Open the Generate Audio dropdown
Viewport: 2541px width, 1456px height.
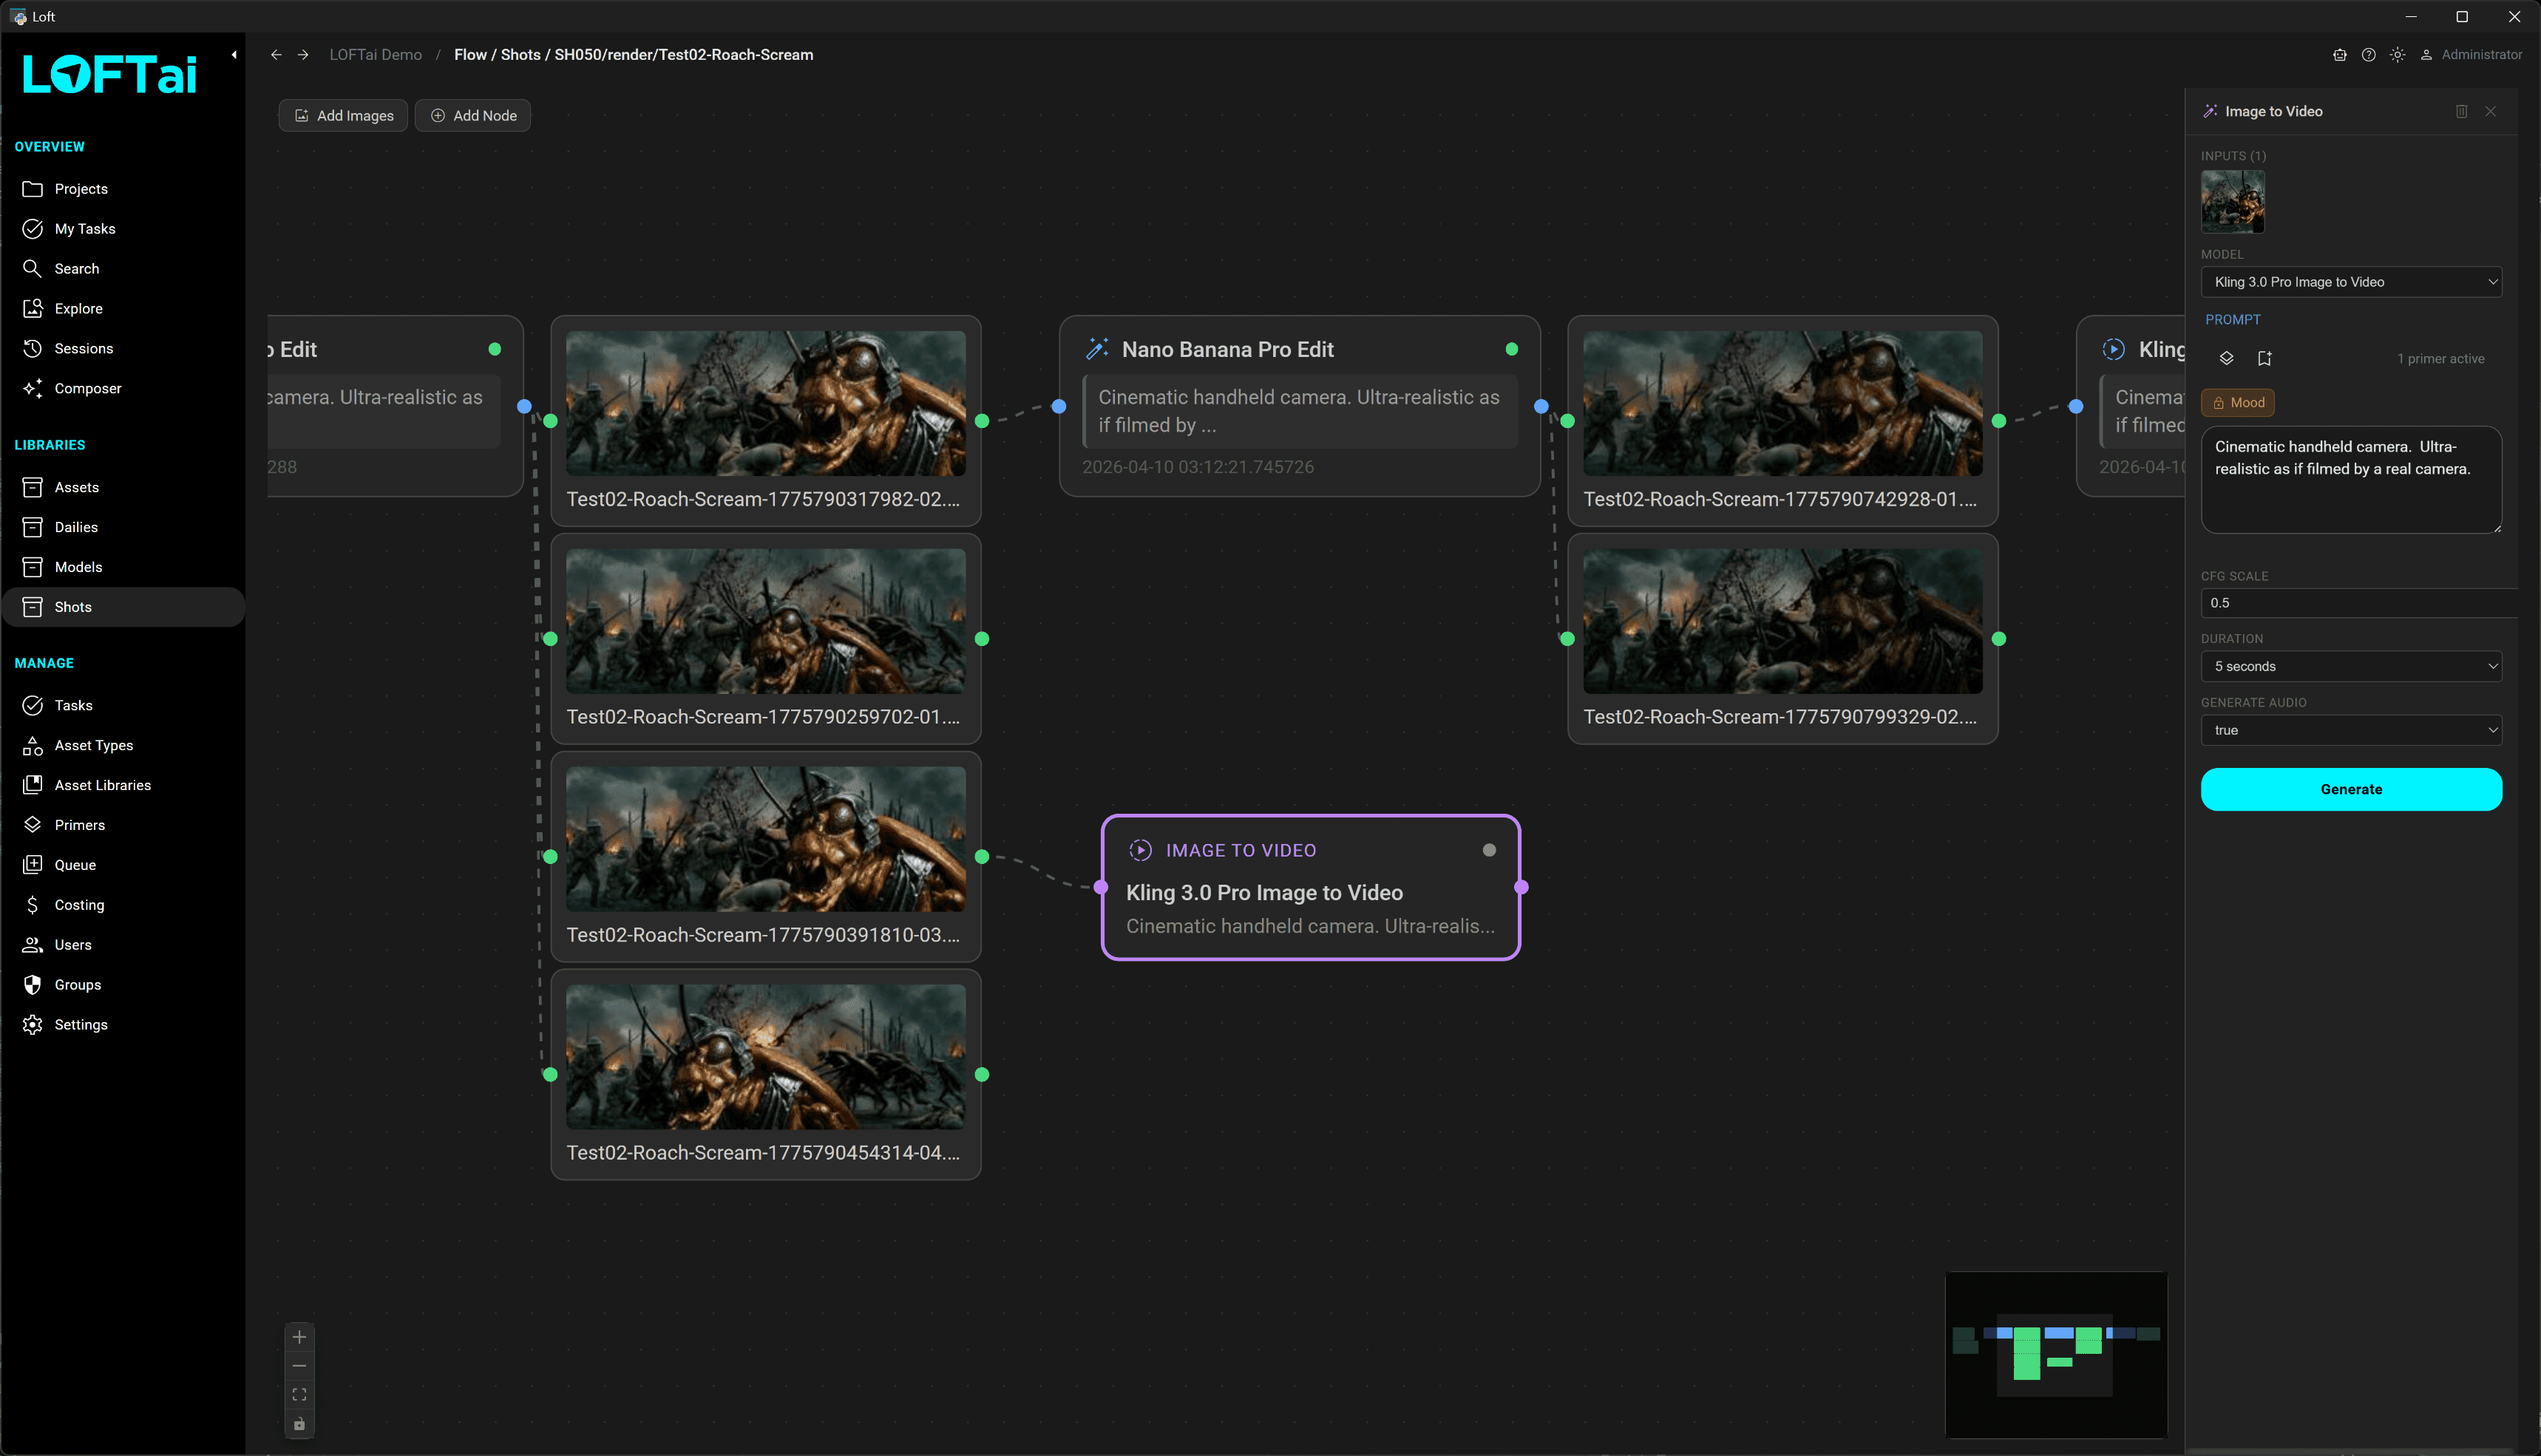point(2350,730)
